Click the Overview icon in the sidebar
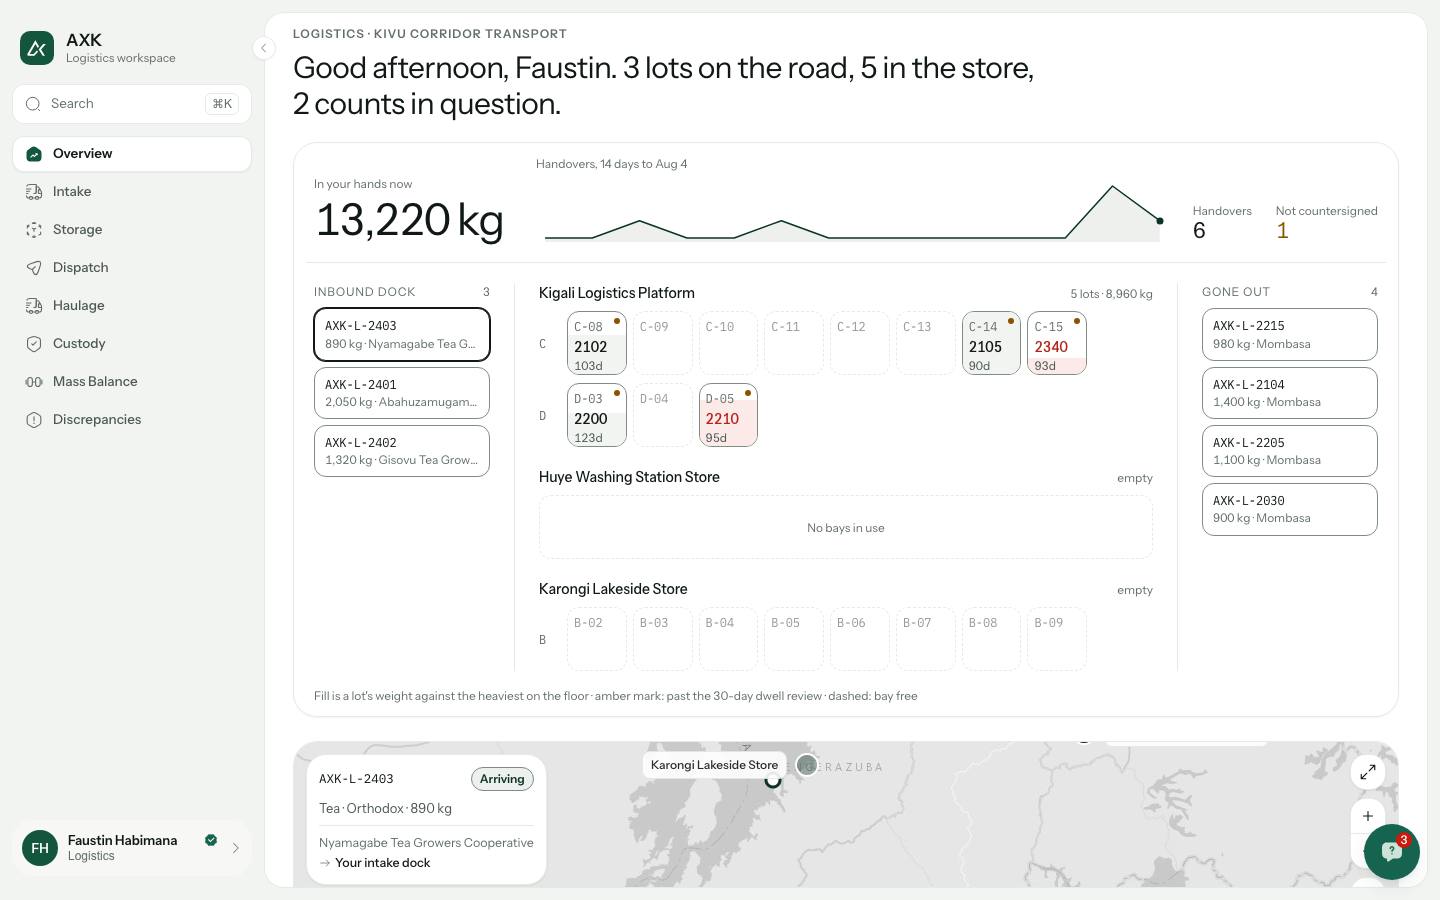1440x900 pixels. click(34, 154)
